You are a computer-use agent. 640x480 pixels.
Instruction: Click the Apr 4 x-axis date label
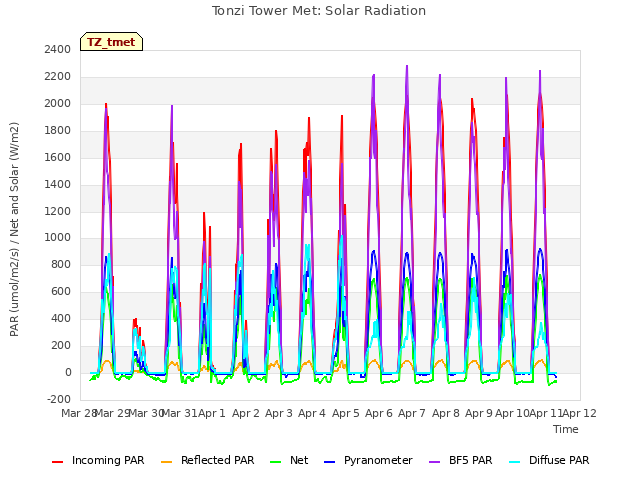coord(312,413)
